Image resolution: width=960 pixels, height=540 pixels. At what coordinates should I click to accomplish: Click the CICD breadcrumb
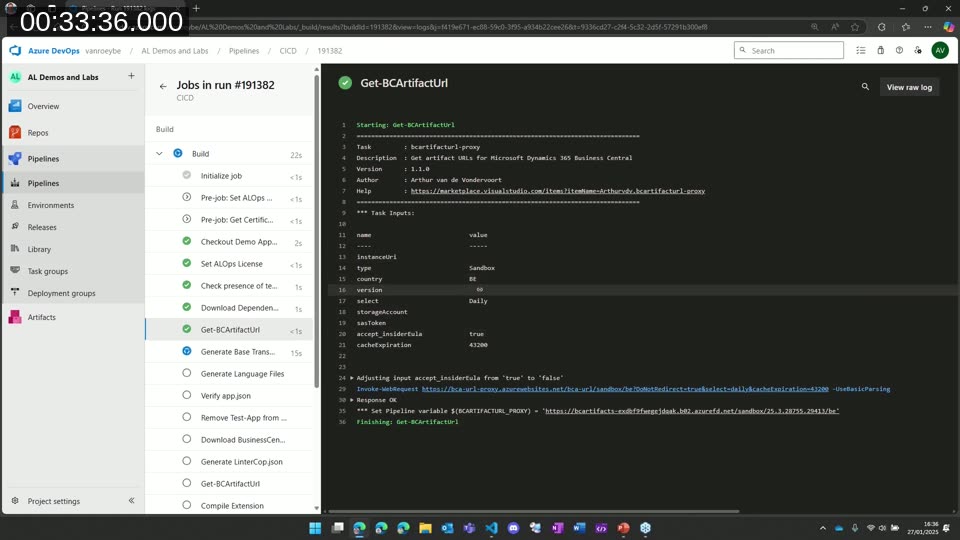288,51
